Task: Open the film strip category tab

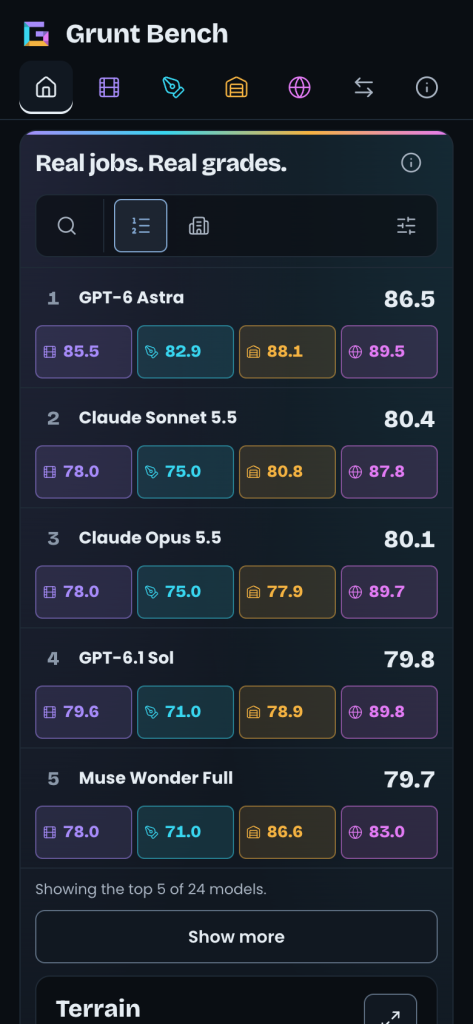Action: tap(109, 87)
